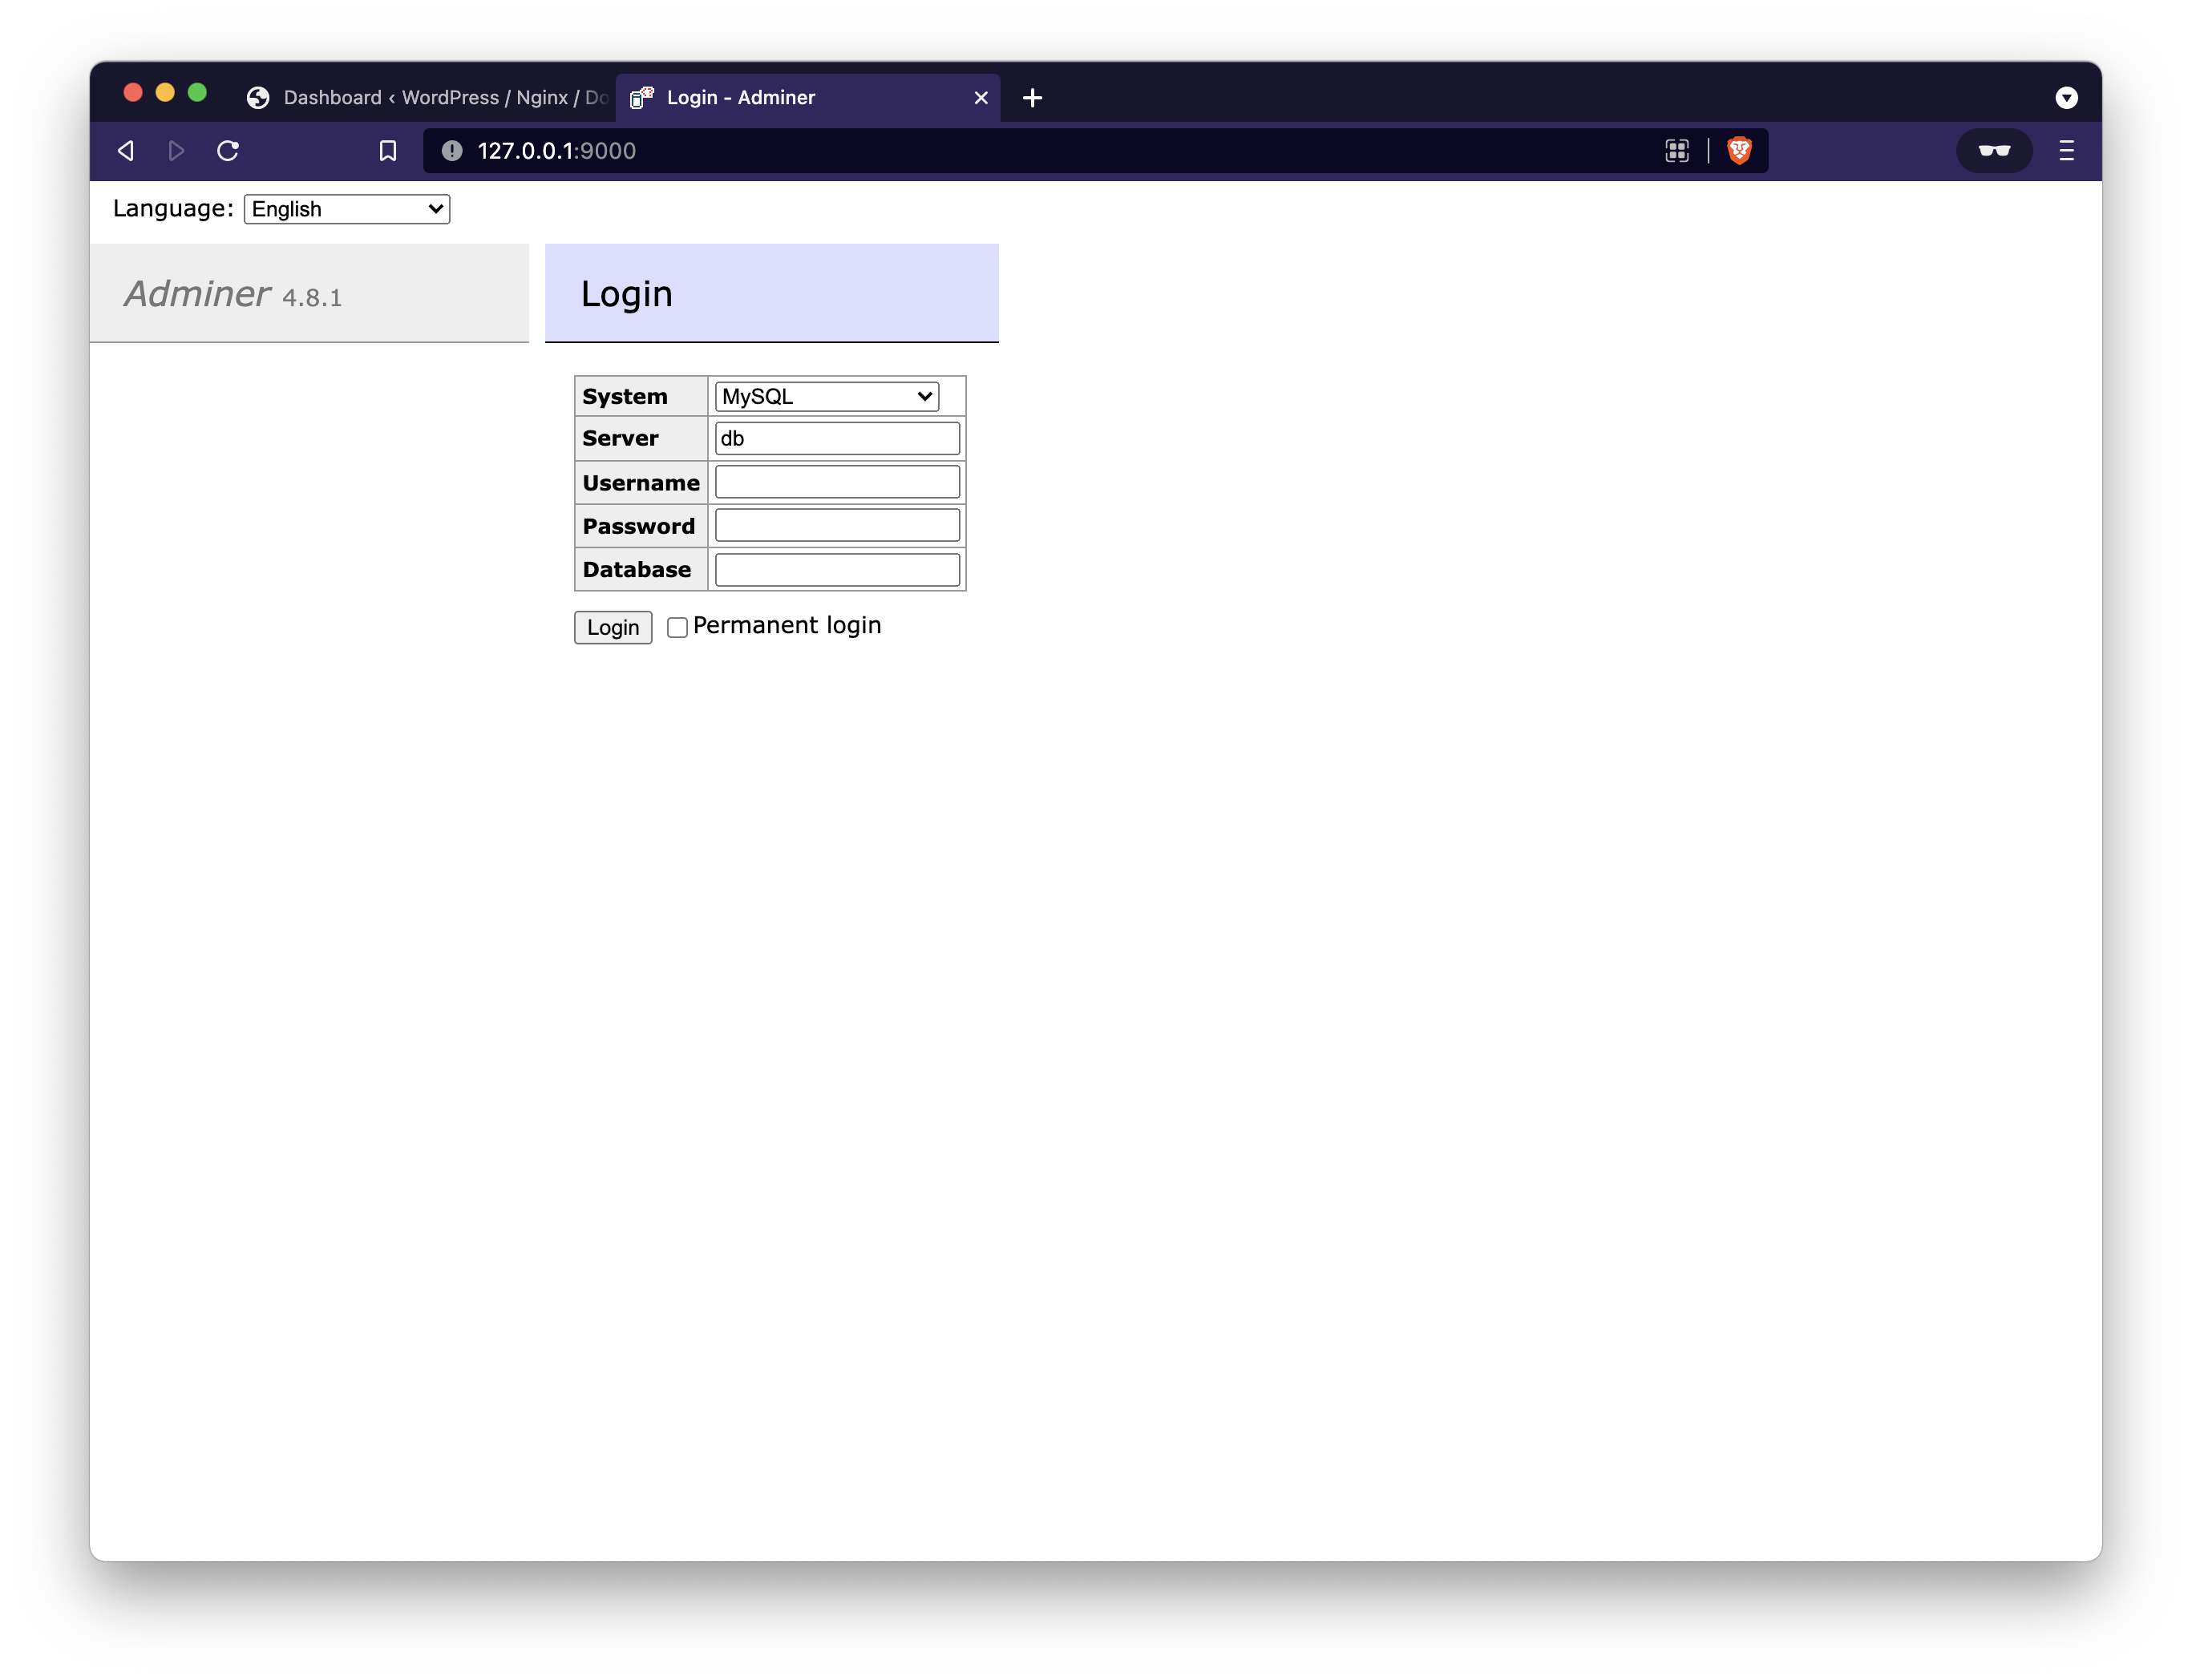Open the Brave Shields lion icon

pos(1739,150)
